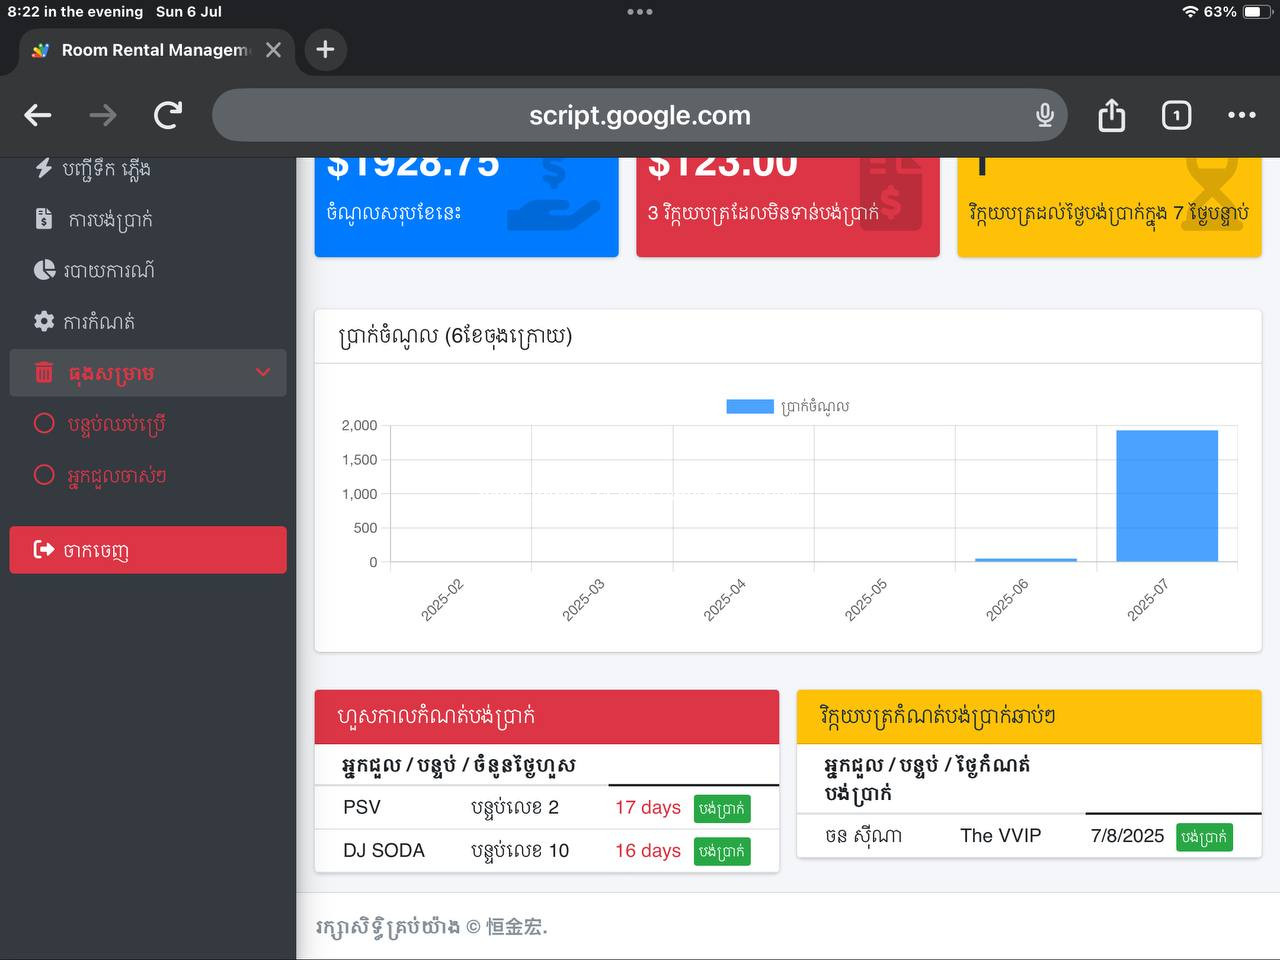Select the second red circle item under trash
This screenshot has height=960, width=1280.
(44, 475)
